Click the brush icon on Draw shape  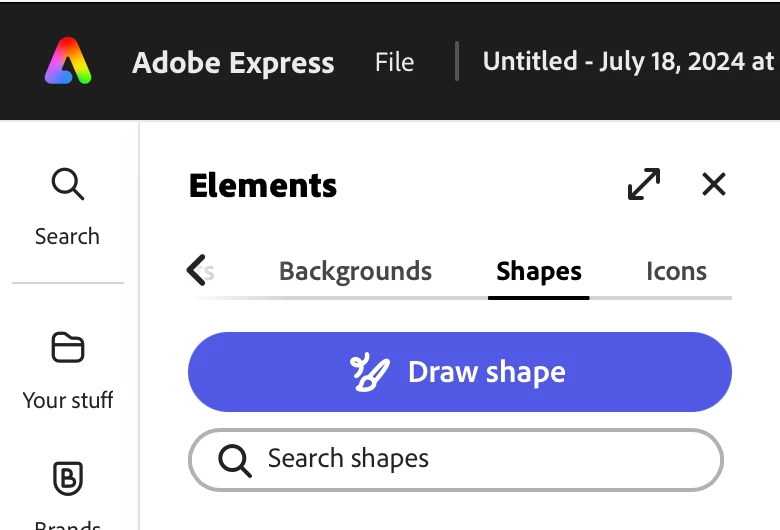368,373
